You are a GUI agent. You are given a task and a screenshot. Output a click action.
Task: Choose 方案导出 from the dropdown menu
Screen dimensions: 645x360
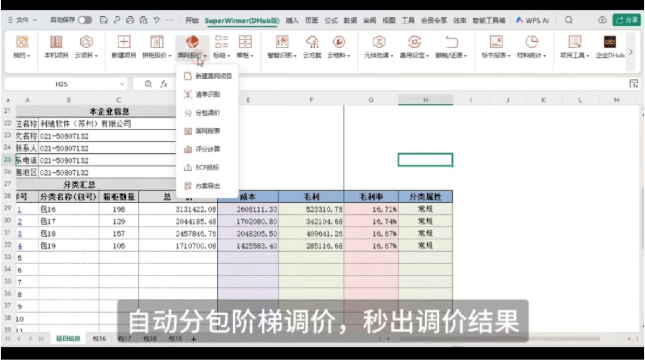click(x=208, y=186)
